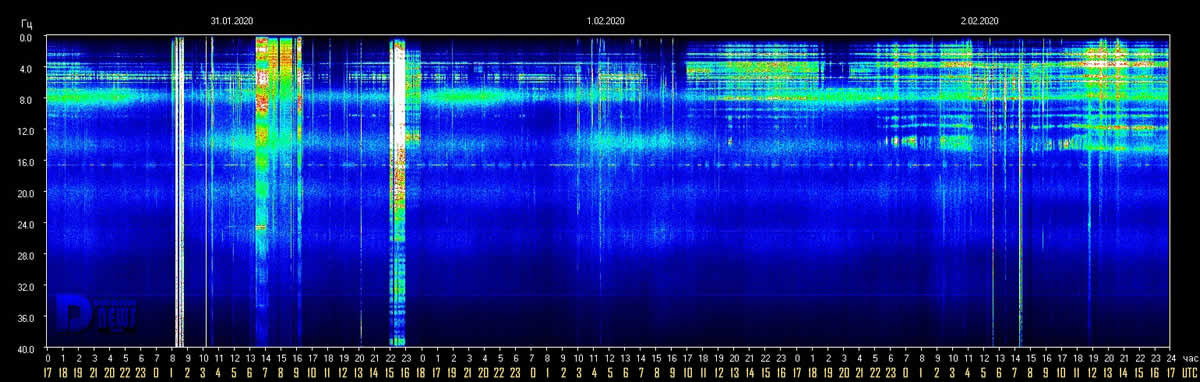Click the 8.0 frequency axis label
1200x382 pixels.
click(x=26, y=100)
